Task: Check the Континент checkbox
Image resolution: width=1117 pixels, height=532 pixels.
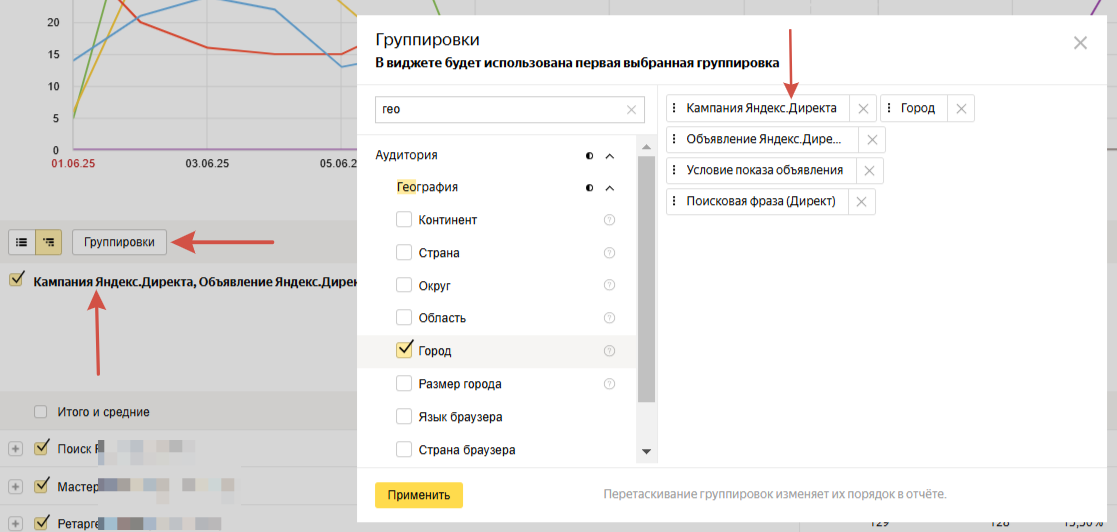Action: (404, 219)
